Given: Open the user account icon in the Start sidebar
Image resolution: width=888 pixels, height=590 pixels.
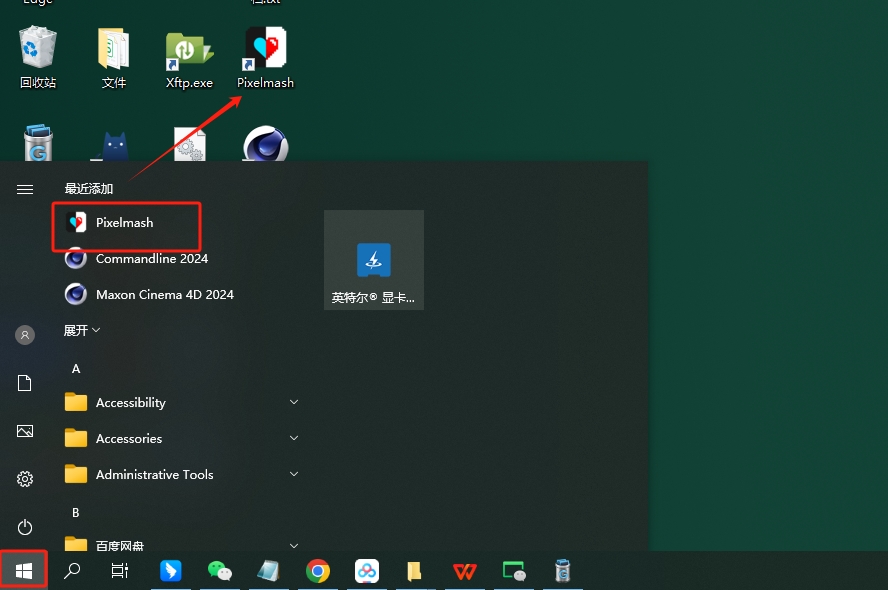Looking at the screenshot, I should pos(25,335).
